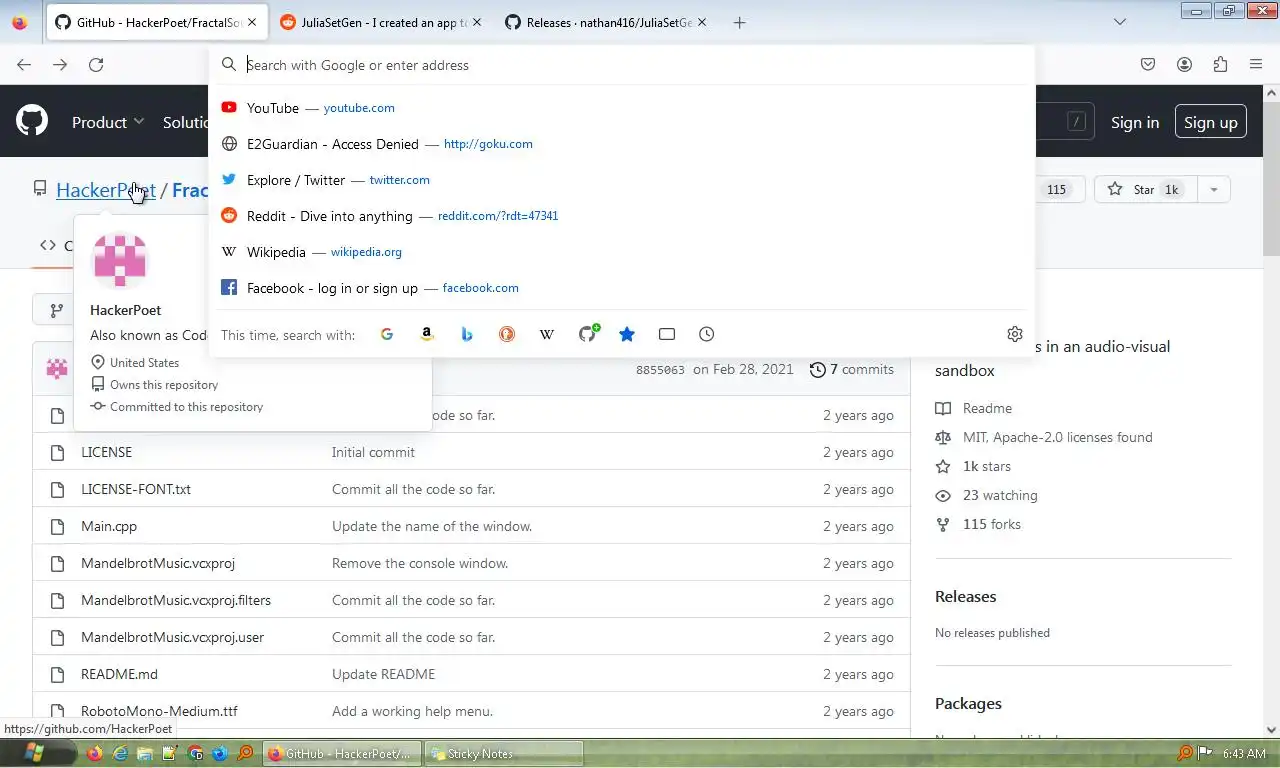Open search settings gear icon
Viewport: 1280px width, 768px height.
(1015, 334)
